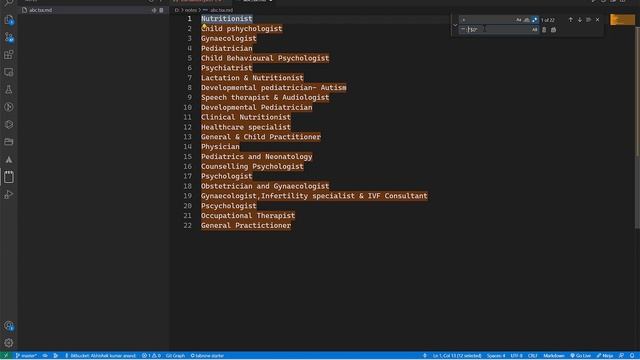Open remote window indicator in status bar
Image resolution: width=640 pixels, height=360 pixels.
click(6, 356)
